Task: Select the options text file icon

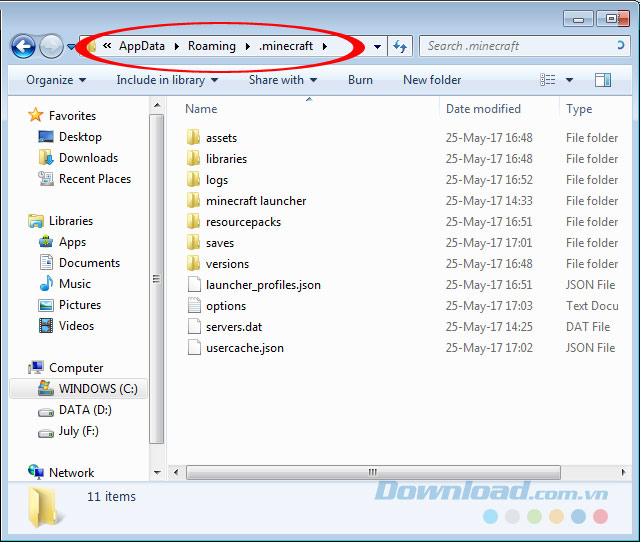Action: pyautogui.click(x=194, y=306)
